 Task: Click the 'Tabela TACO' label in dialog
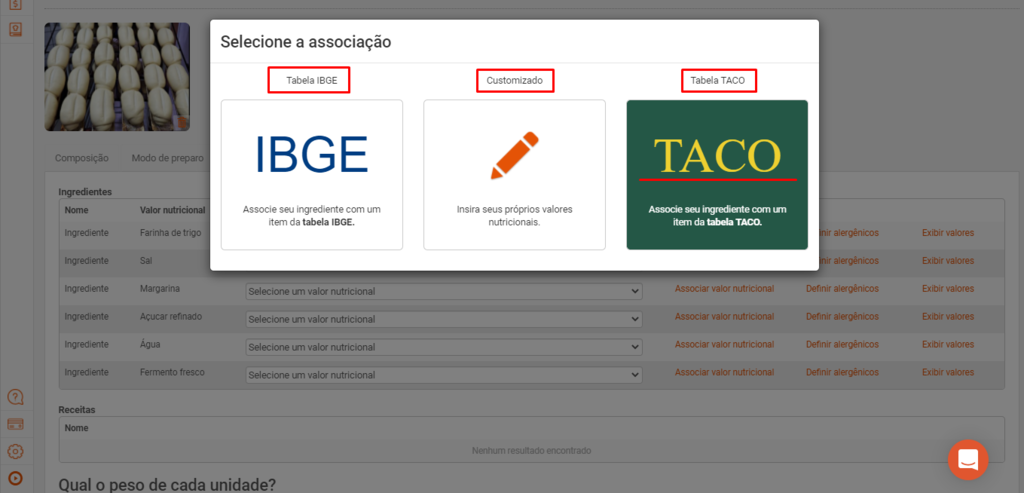[x=717, y=81]
